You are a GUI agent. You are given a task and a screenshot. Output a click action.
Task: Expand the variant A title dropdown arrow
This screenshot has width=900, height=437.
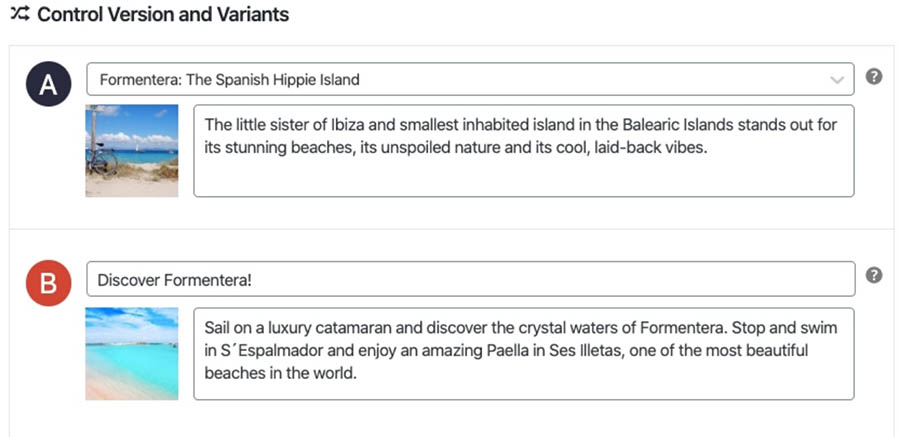coord(837,80)
